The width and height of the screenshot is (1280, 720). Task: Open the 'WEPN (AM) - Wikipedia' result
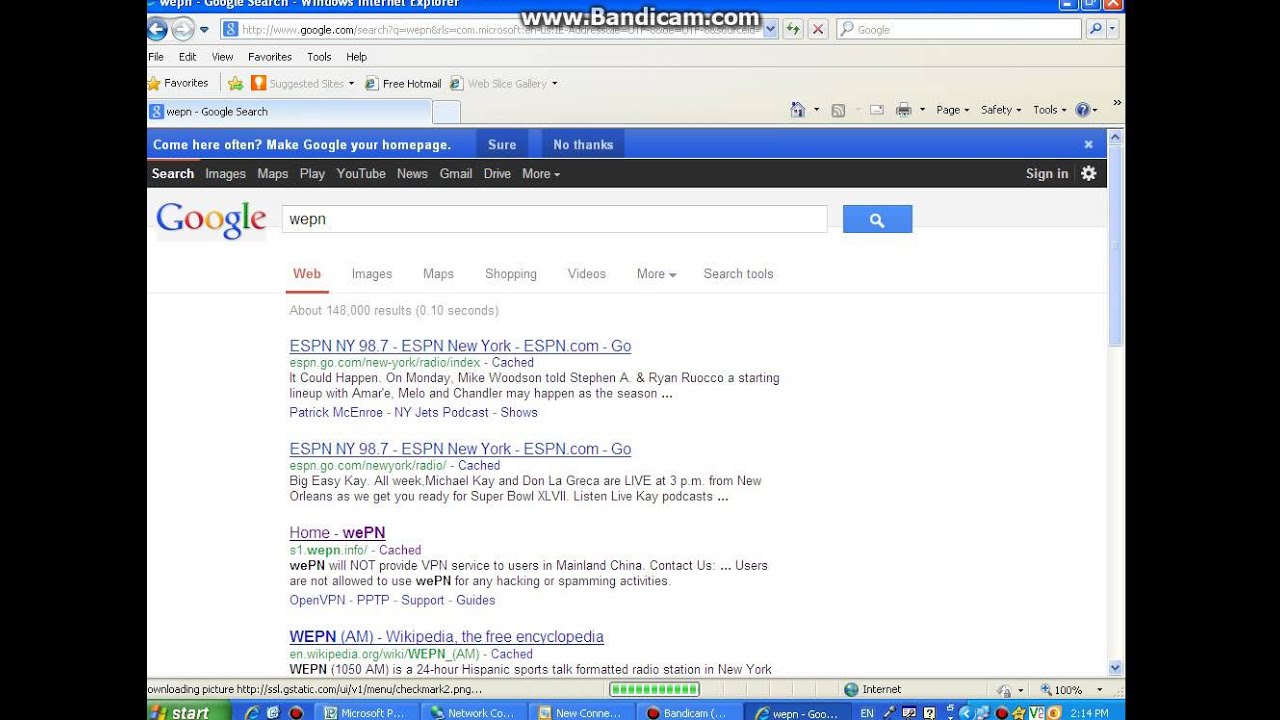click(447, 637)
